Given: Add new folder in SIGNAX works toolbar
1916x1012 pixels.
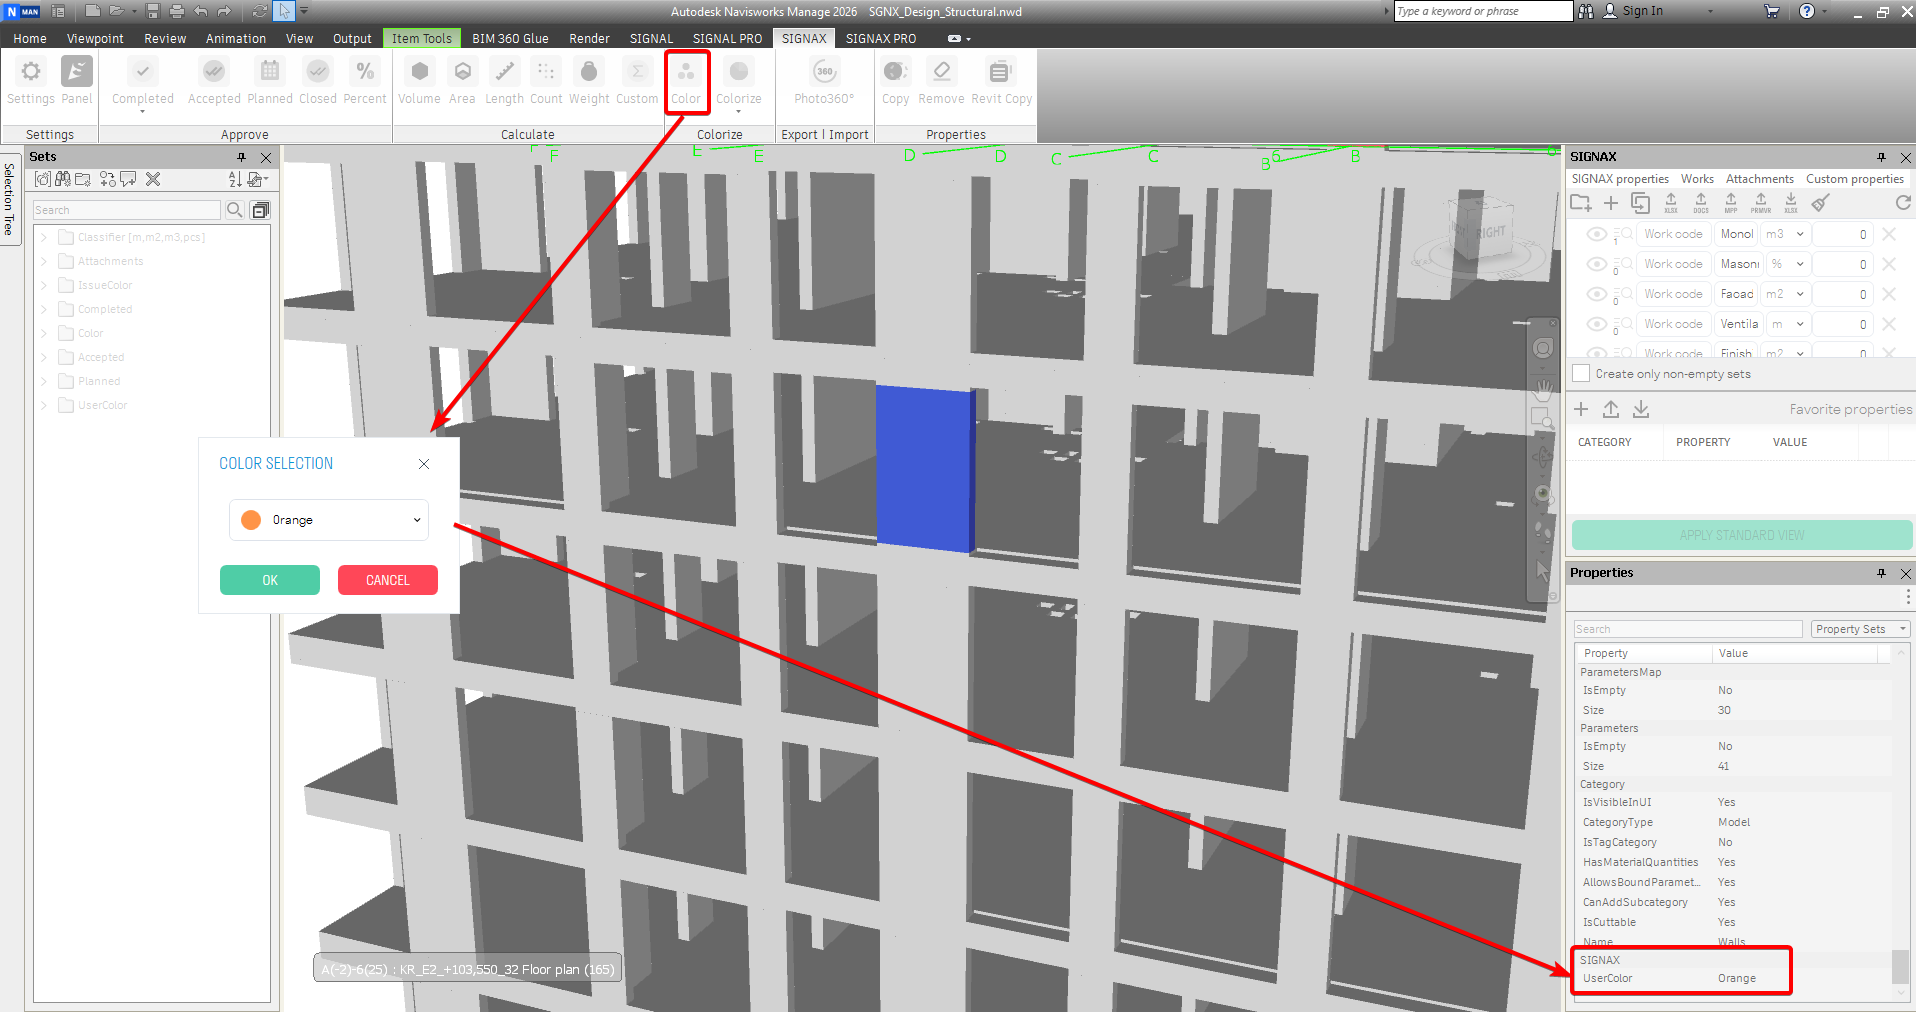Looking at the screenshot, I should (1580, 203).
